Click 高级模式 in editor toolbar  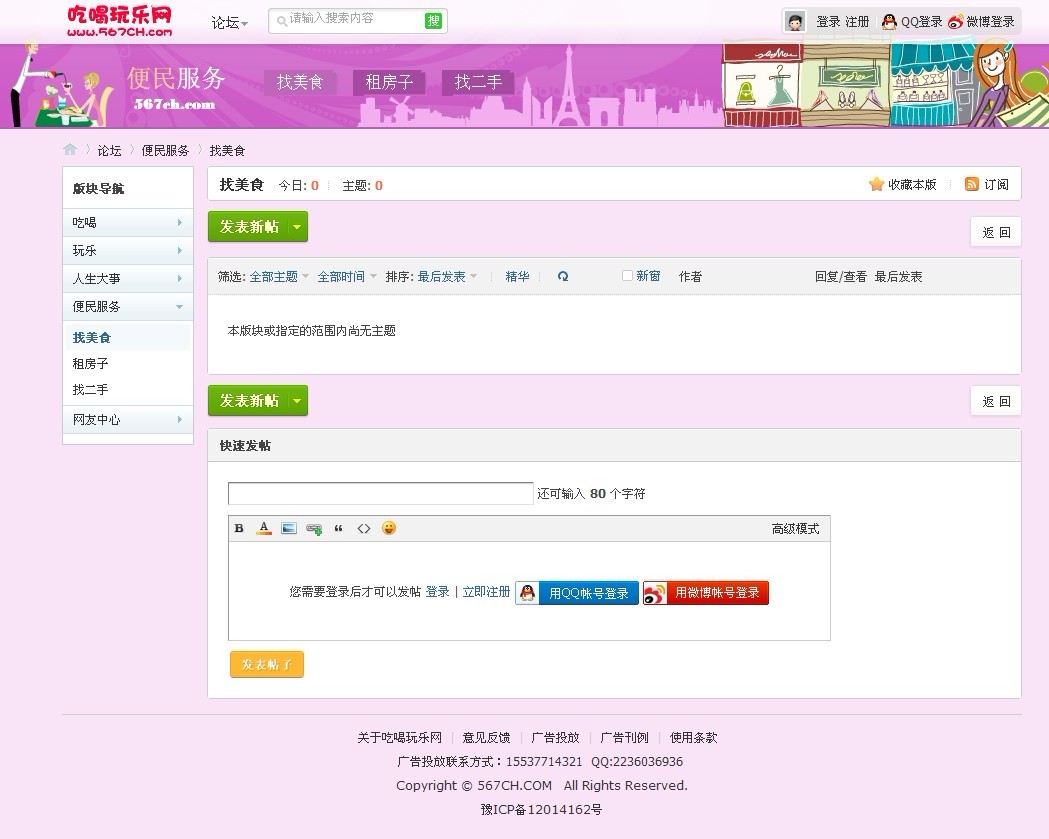click(795, 529)
